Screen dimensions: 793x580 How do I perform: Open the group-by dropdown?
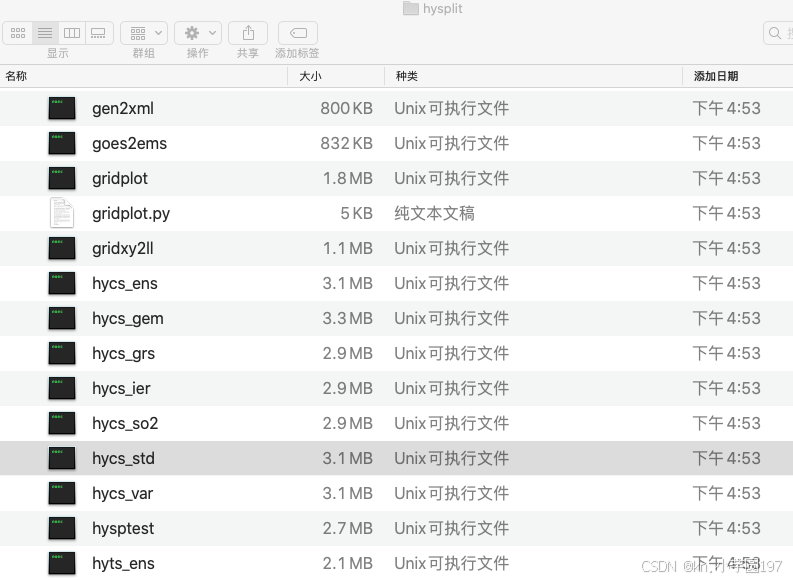(x=144, y=33)
